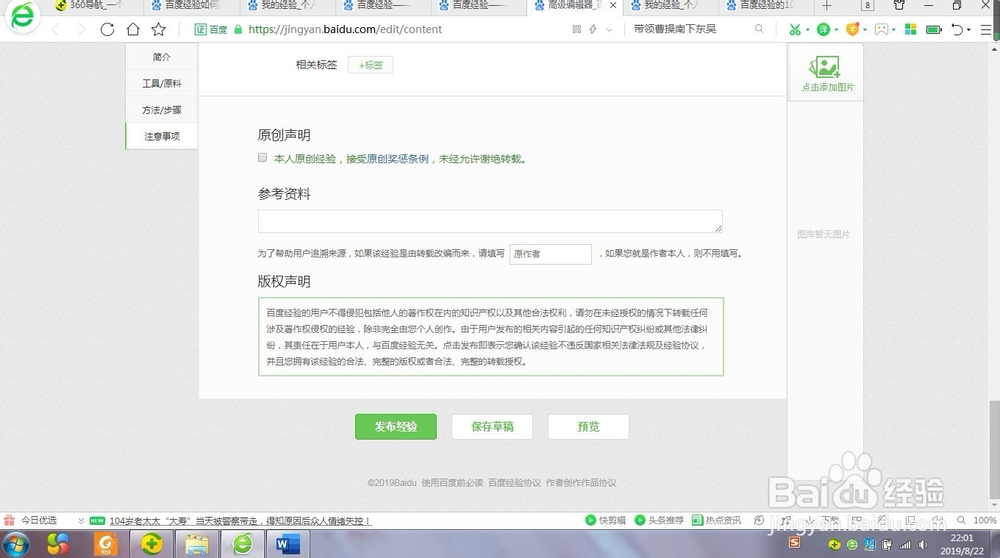The width and height of the screenshot is (1000, 558).
Task: Click the 360 browser logo icon
Action: pyautogui.click(x=23, y=17)
